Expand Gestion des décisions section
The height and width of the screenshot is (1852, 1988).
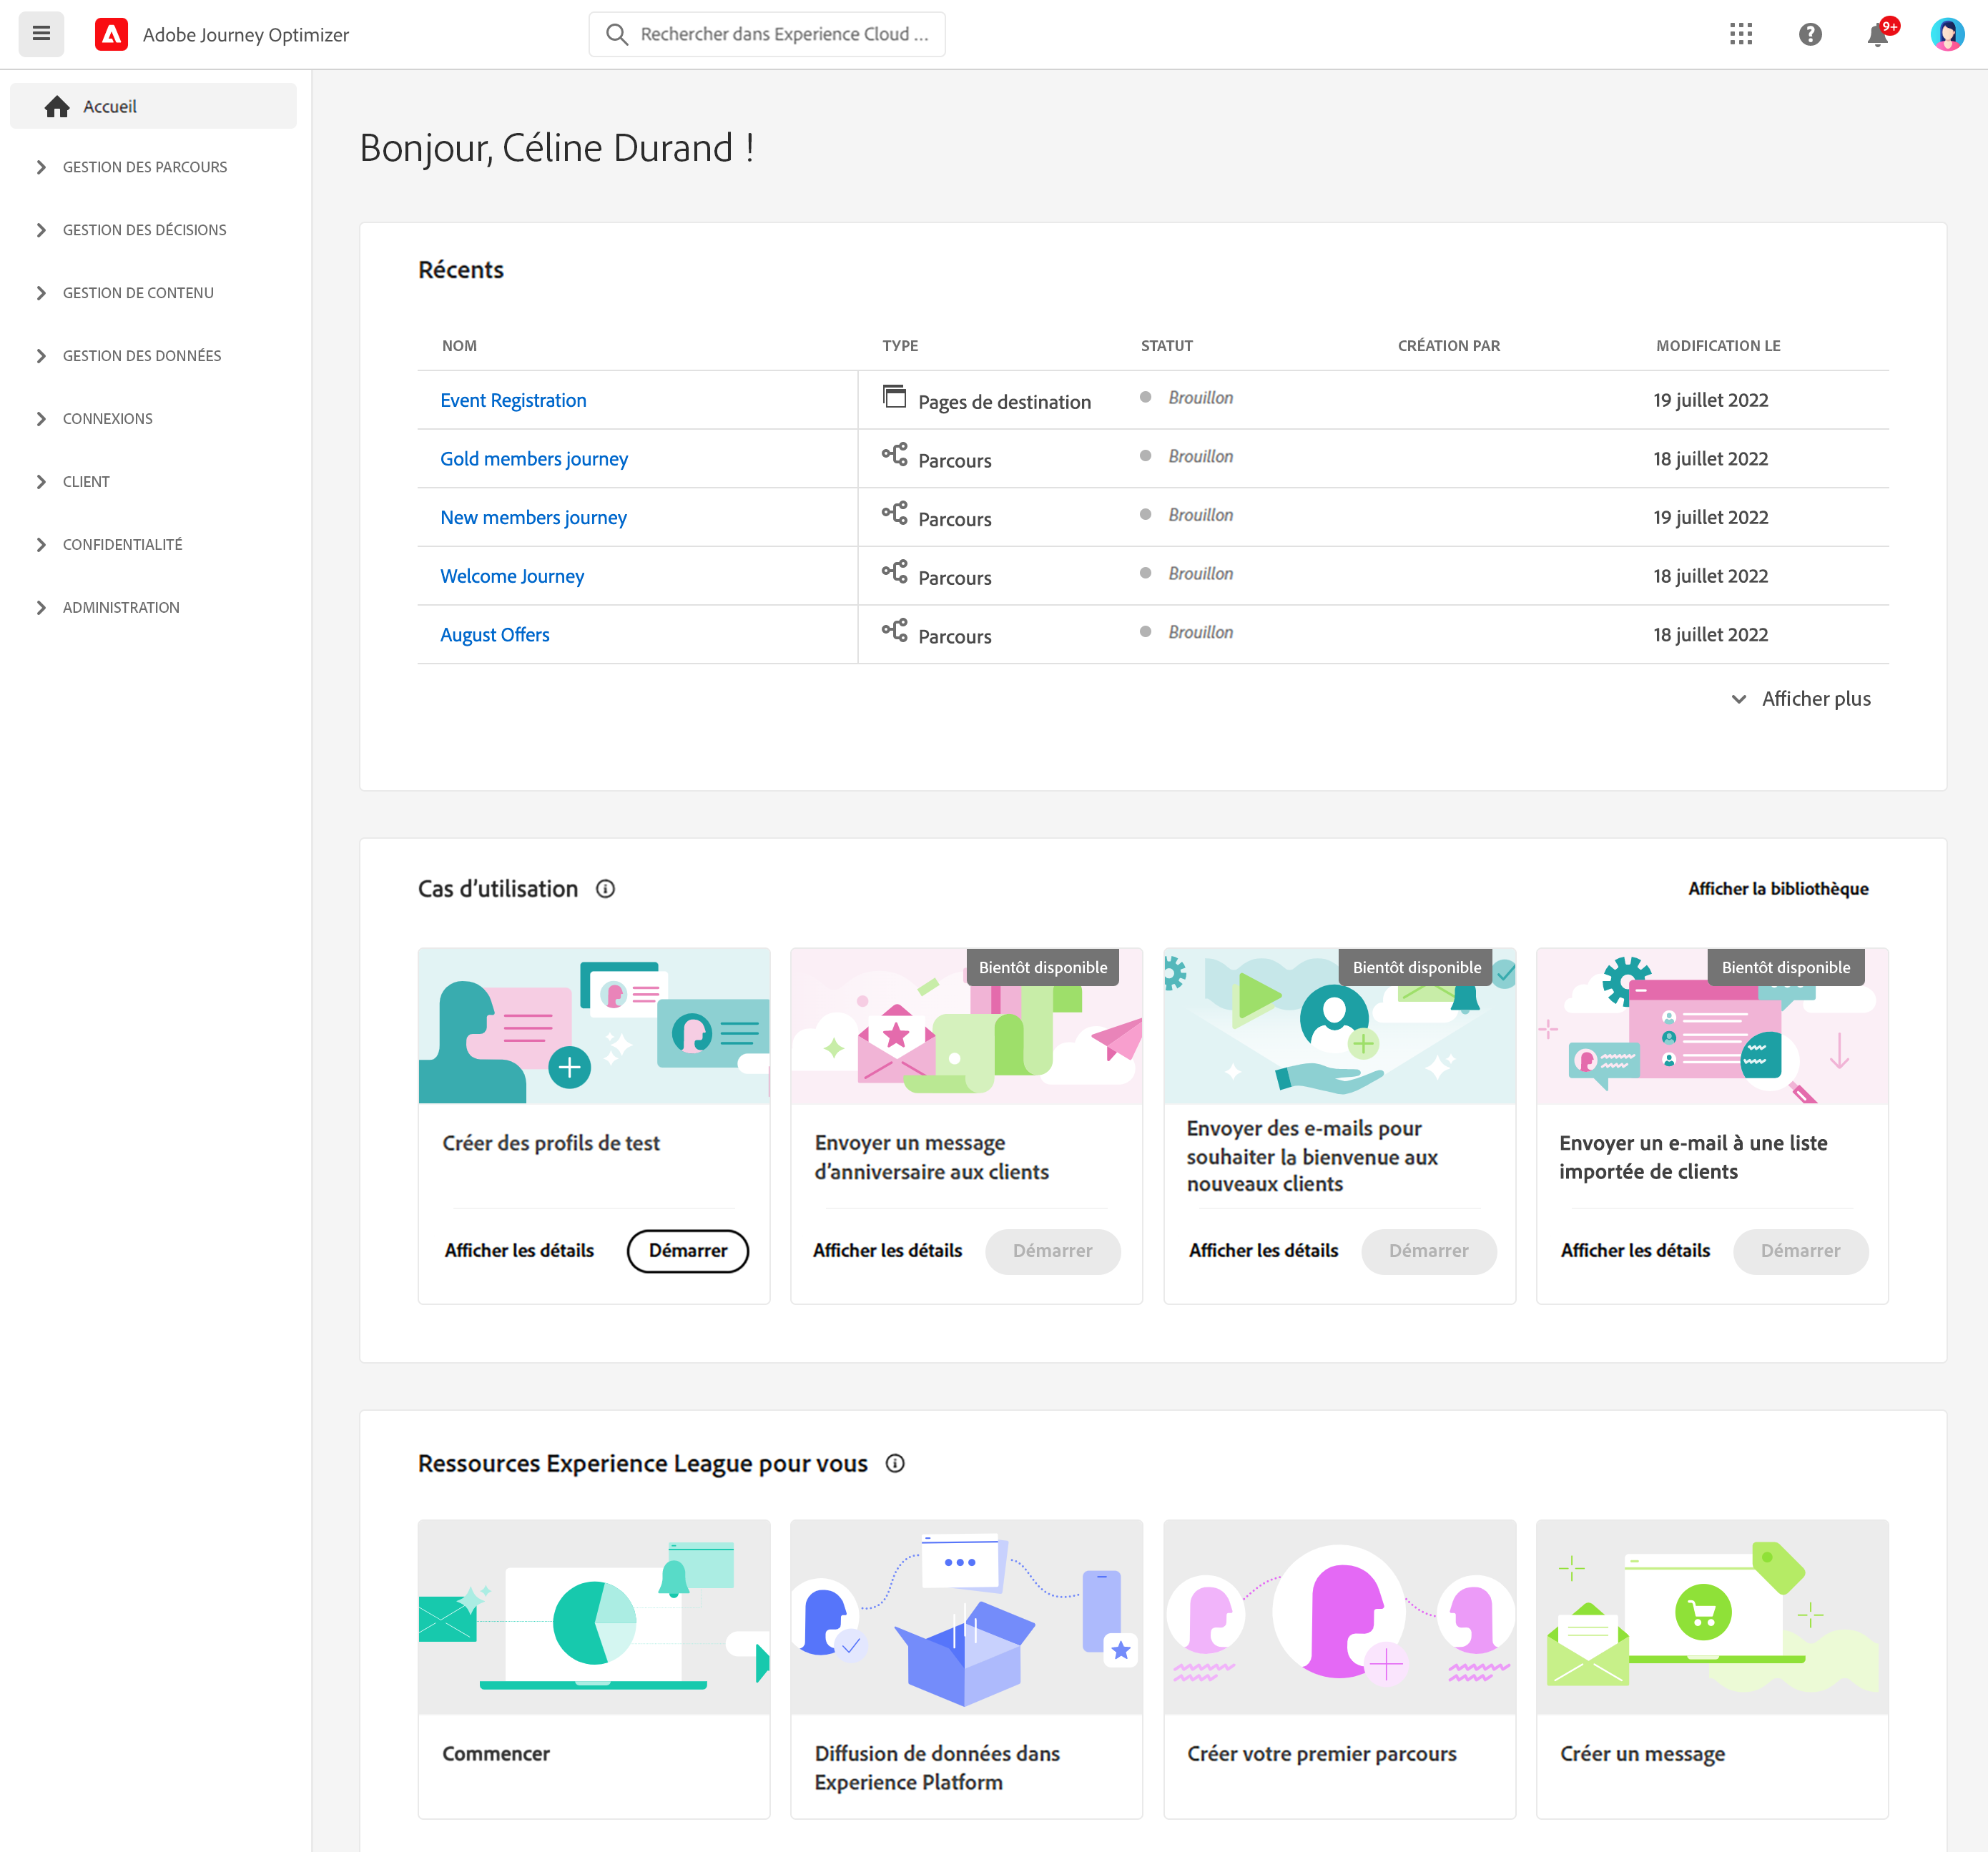point(144,230)
